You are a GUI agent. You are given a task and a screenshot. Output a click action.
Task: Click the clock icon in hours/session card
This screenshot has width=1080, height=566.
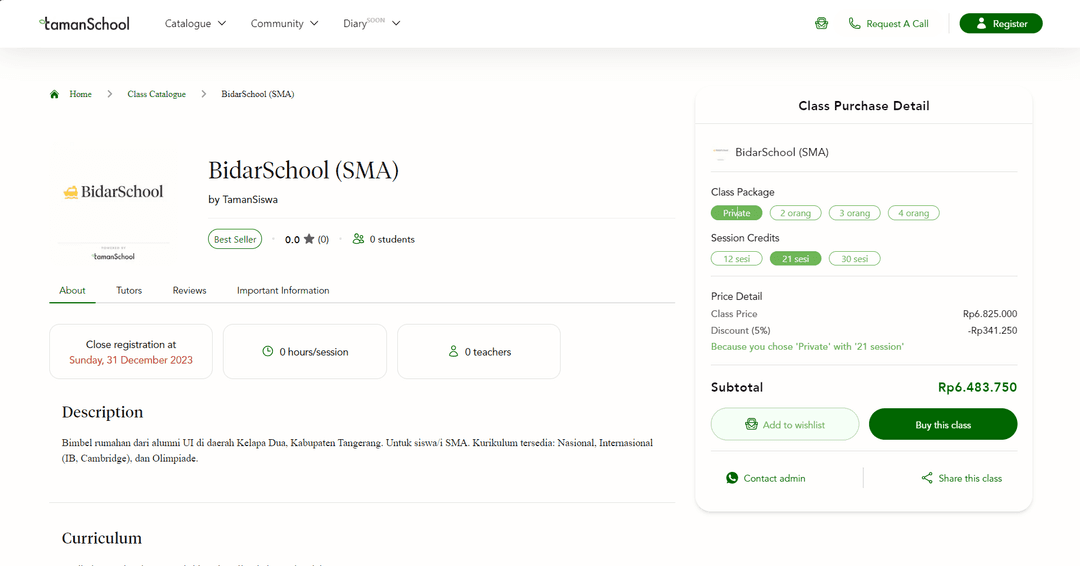(x=268, y=351)
